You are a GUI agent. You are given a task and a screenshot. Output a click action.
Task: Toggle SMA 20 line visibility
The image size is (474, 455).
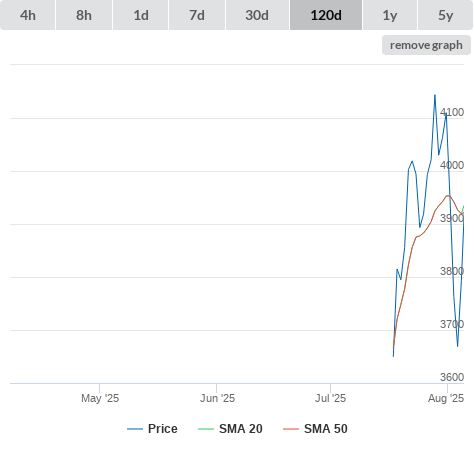pyautogui.click(x=230, y=429)
